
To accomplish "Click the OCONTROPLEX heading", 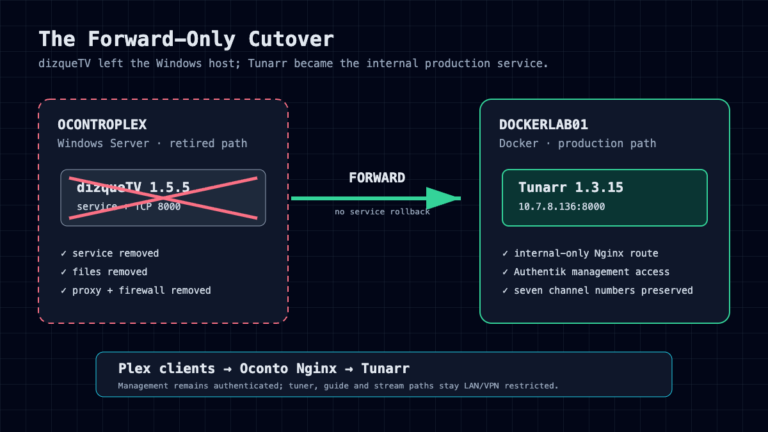I will coord(102,124).
